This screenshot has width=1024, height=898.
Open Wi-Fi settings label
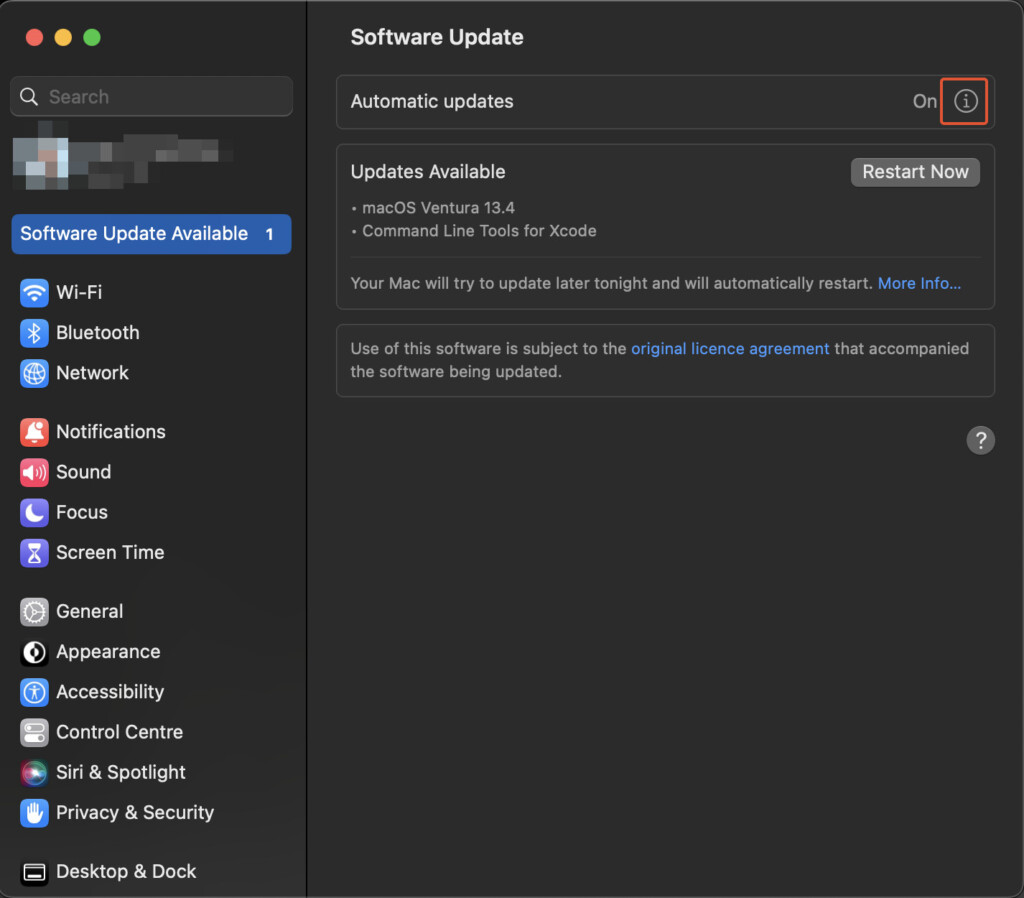79,292
